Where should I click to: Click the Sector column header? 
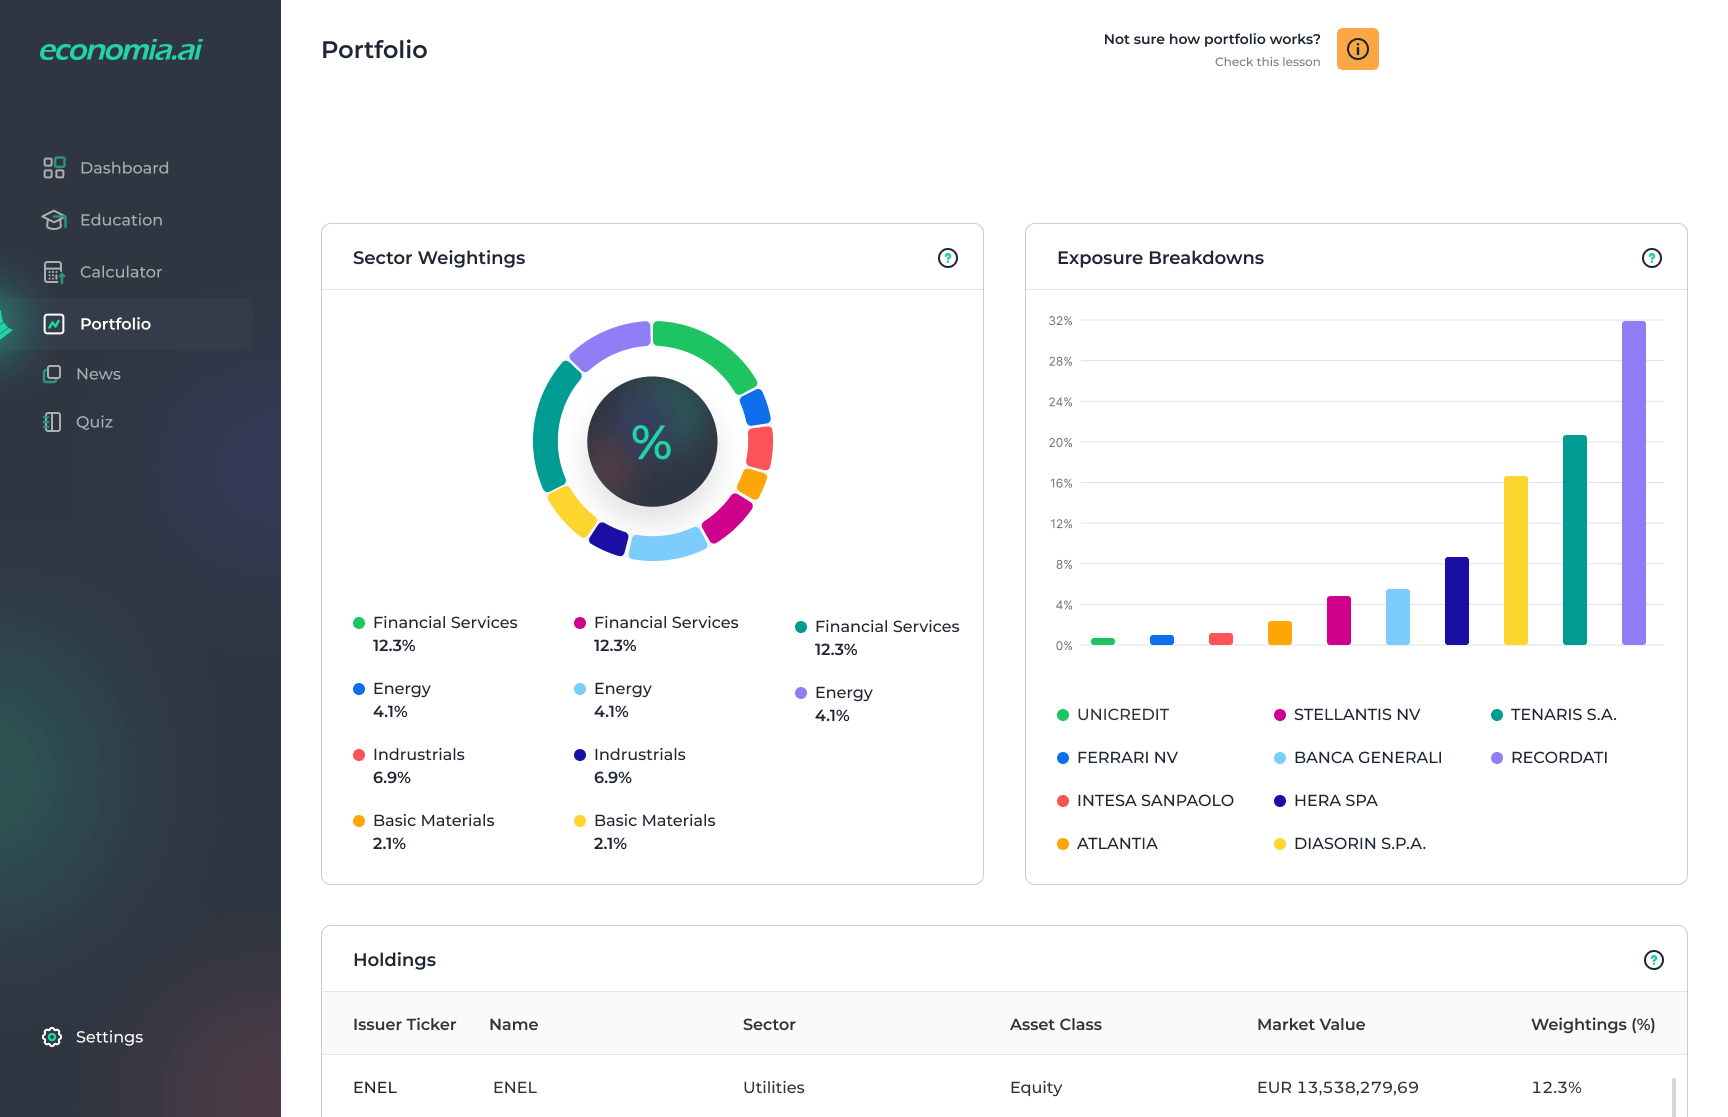(769, 1024)
